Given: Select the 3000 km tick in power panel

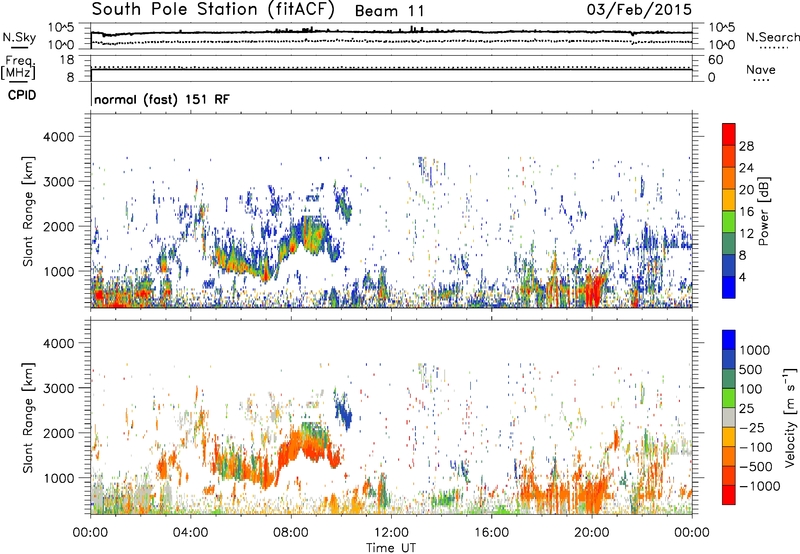Looking at the screenshot, I should coord(58,182).
